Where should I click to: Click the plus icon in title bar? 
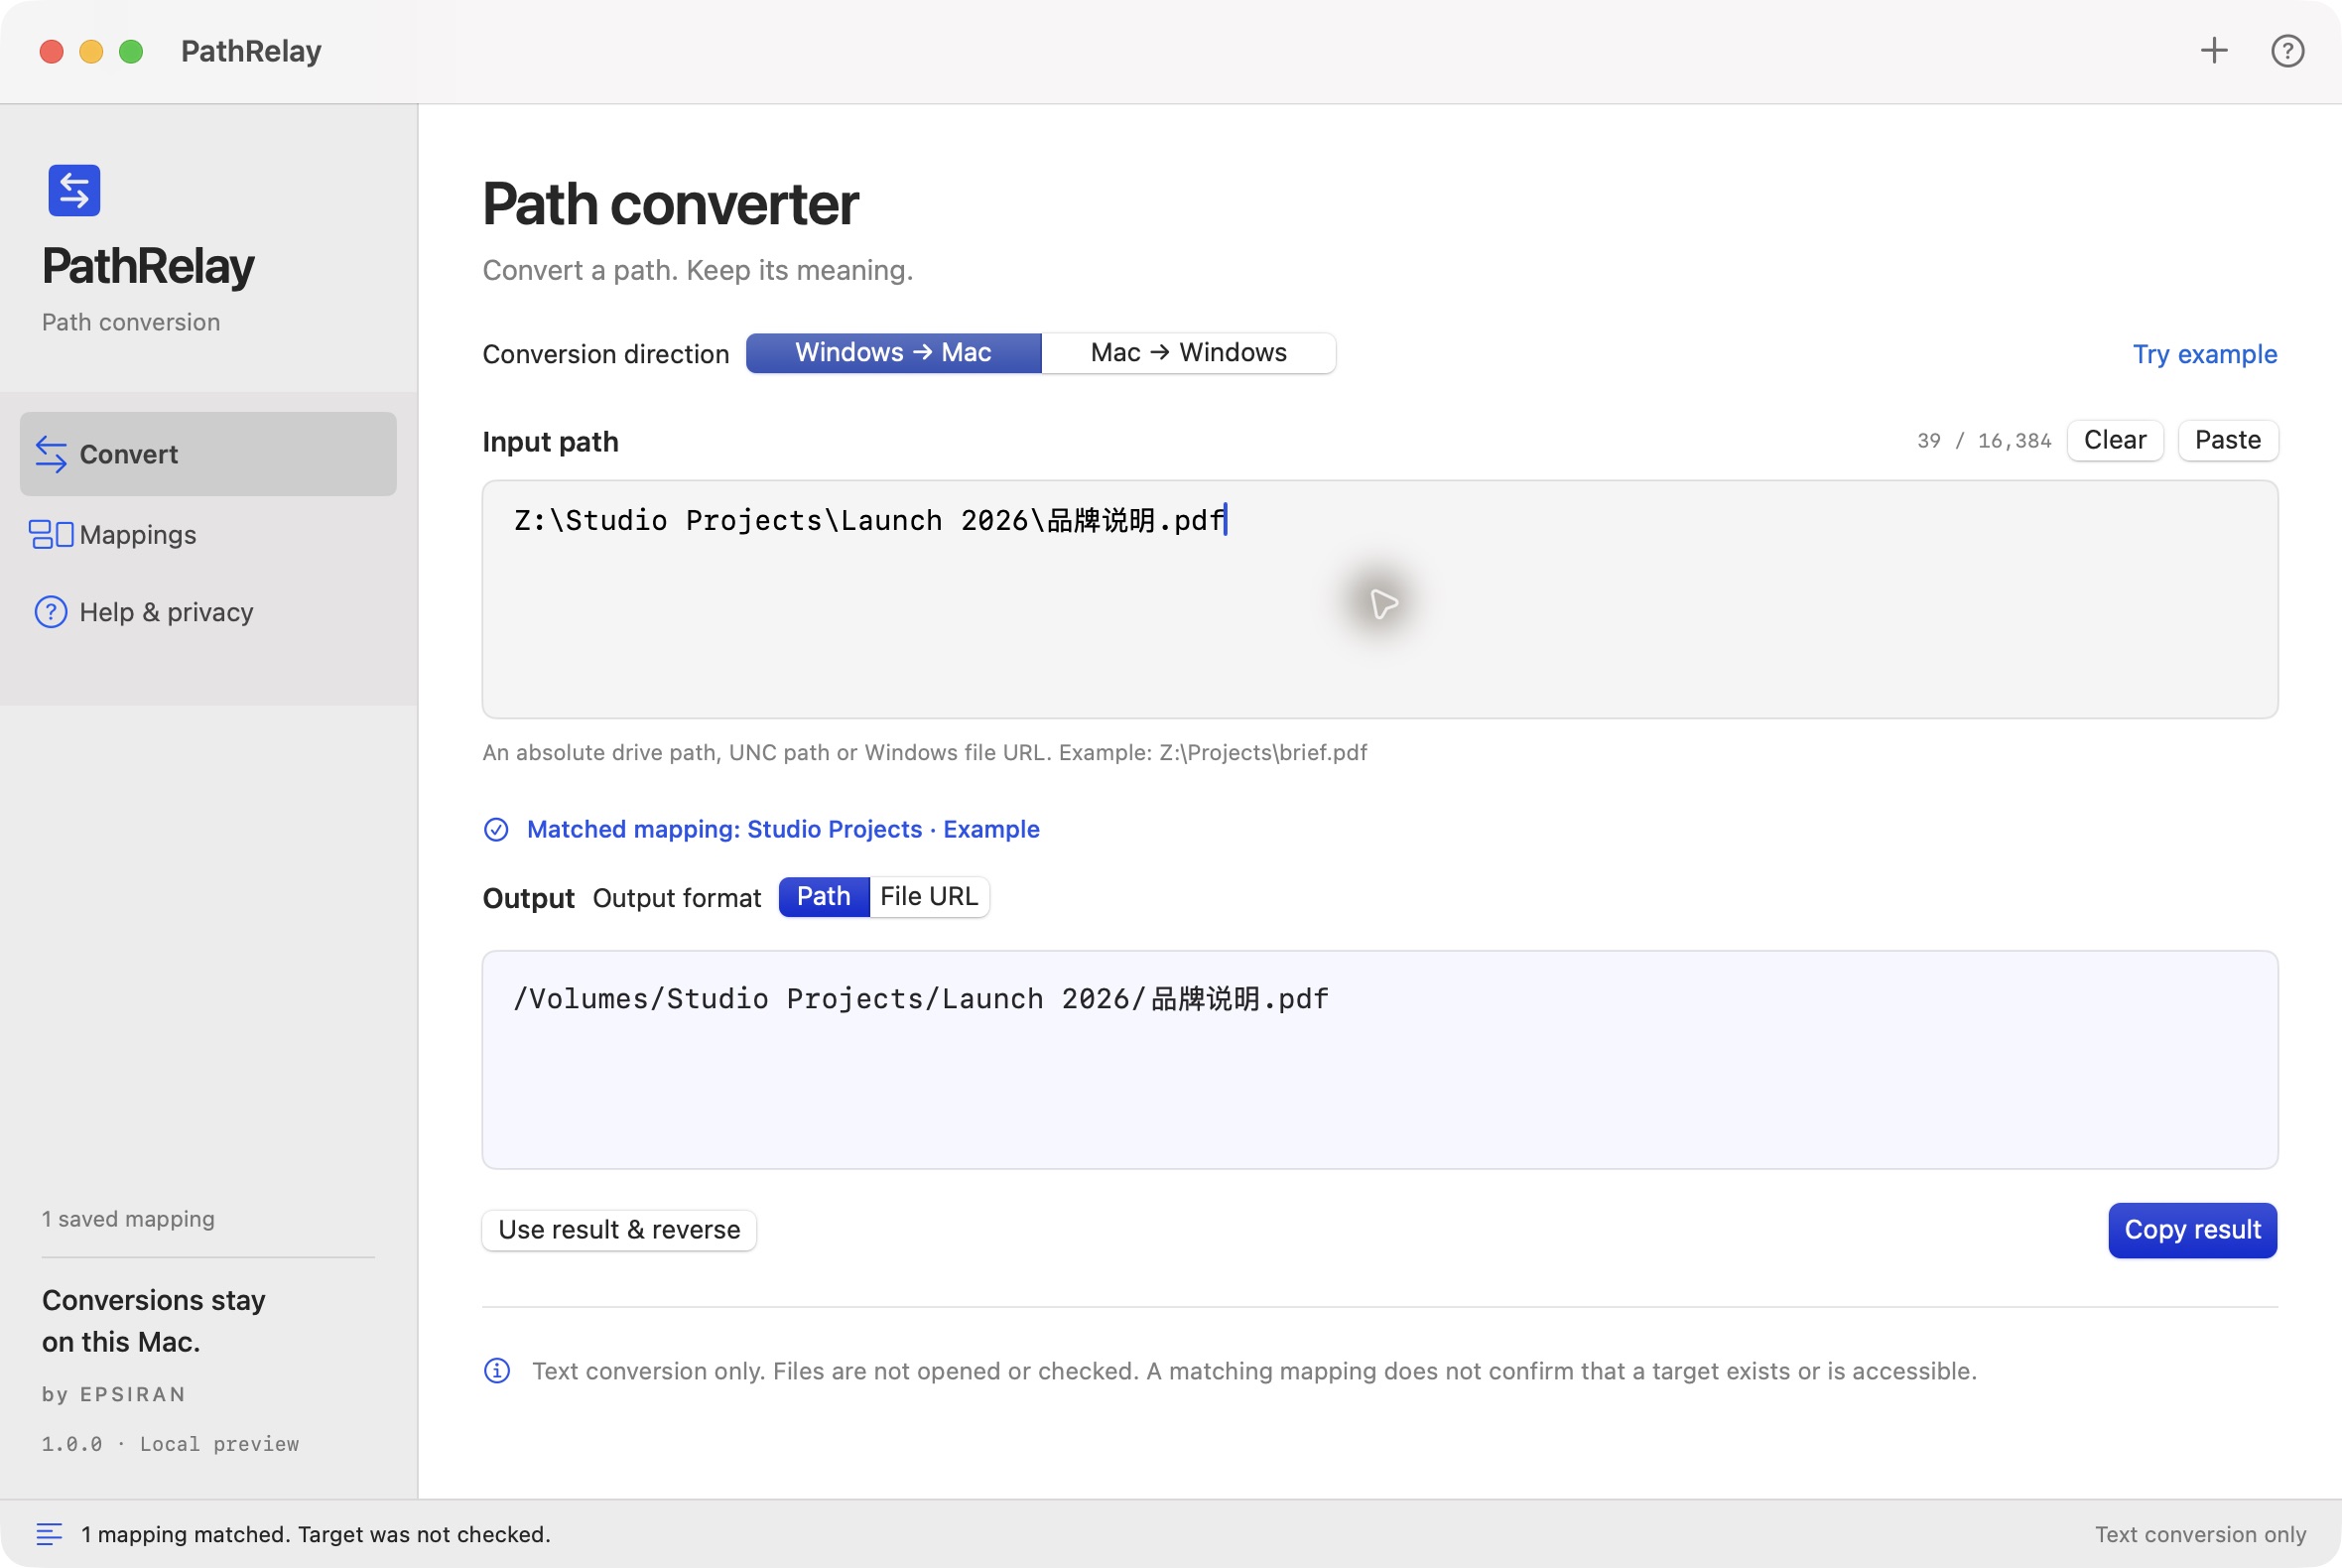pos(2214,50)
